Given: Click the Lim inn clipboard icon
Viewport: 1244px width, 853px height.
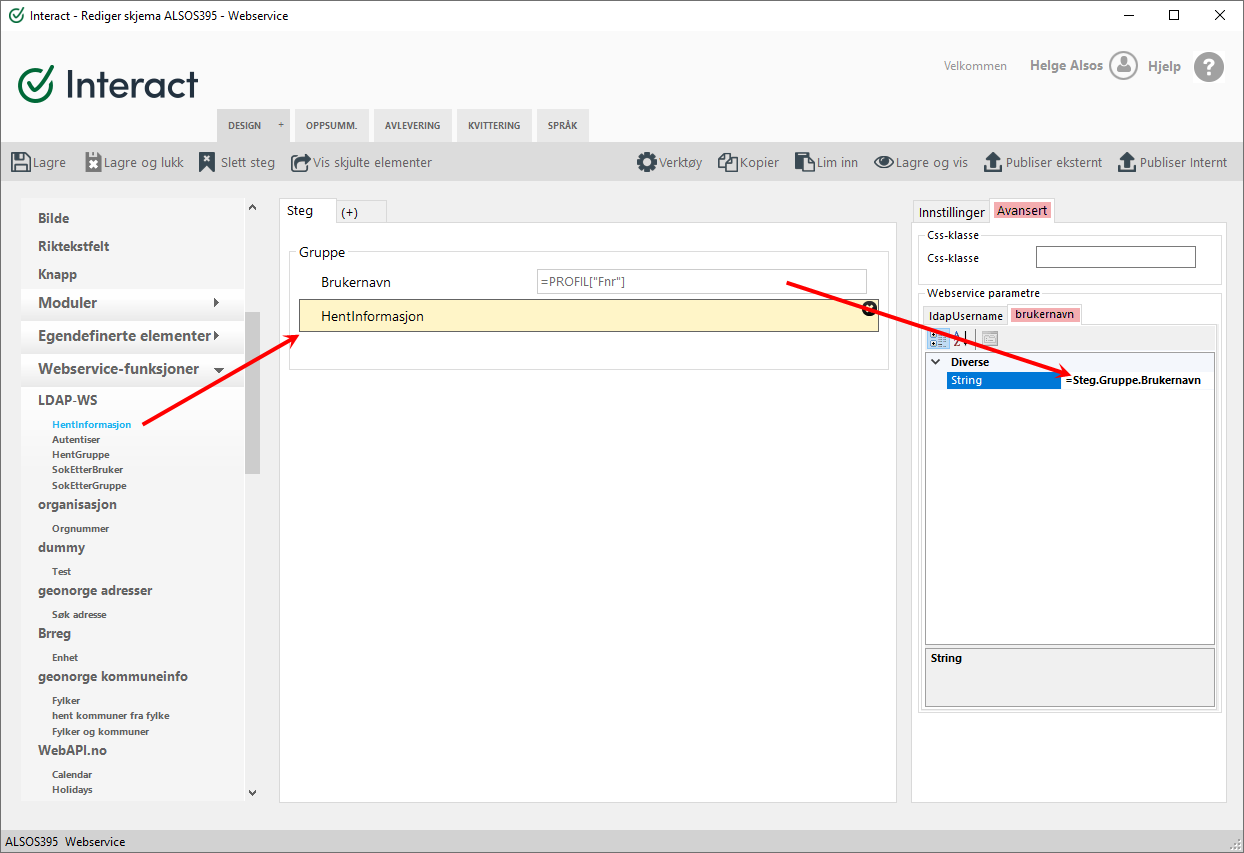Looking at the screenshot, I should pyautogui.click(x=805, y=162).
